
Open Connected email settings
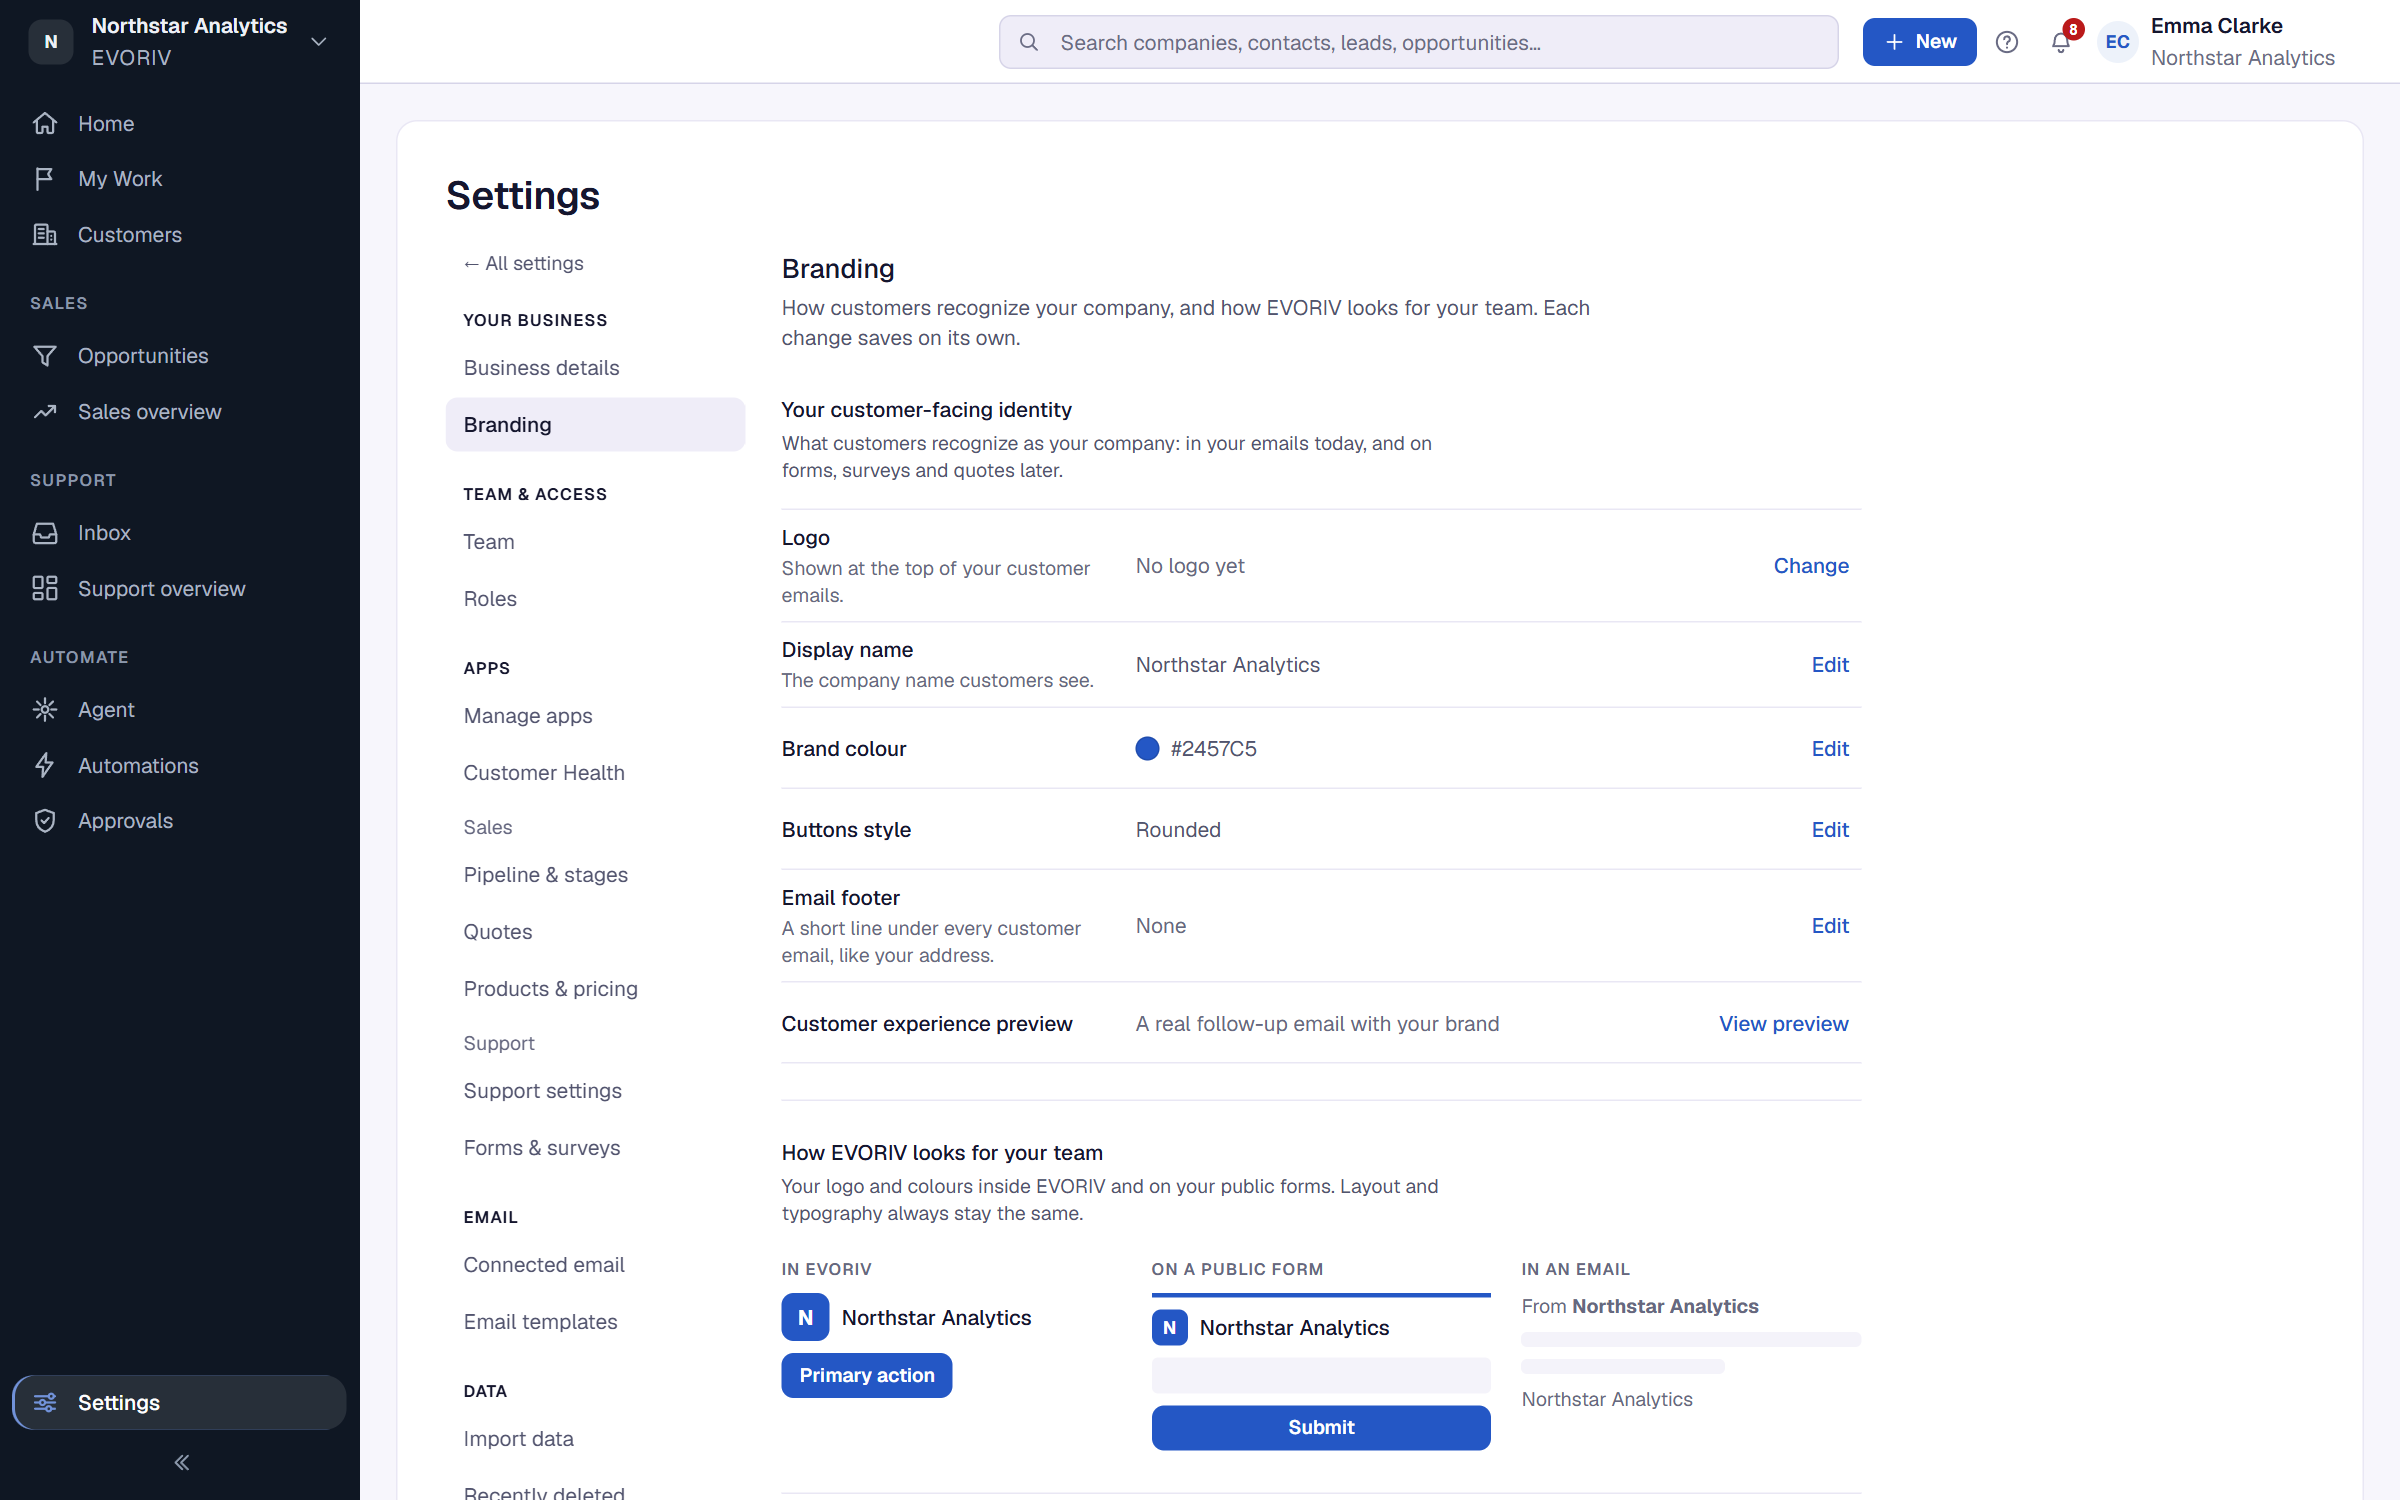click(595, 1265)
